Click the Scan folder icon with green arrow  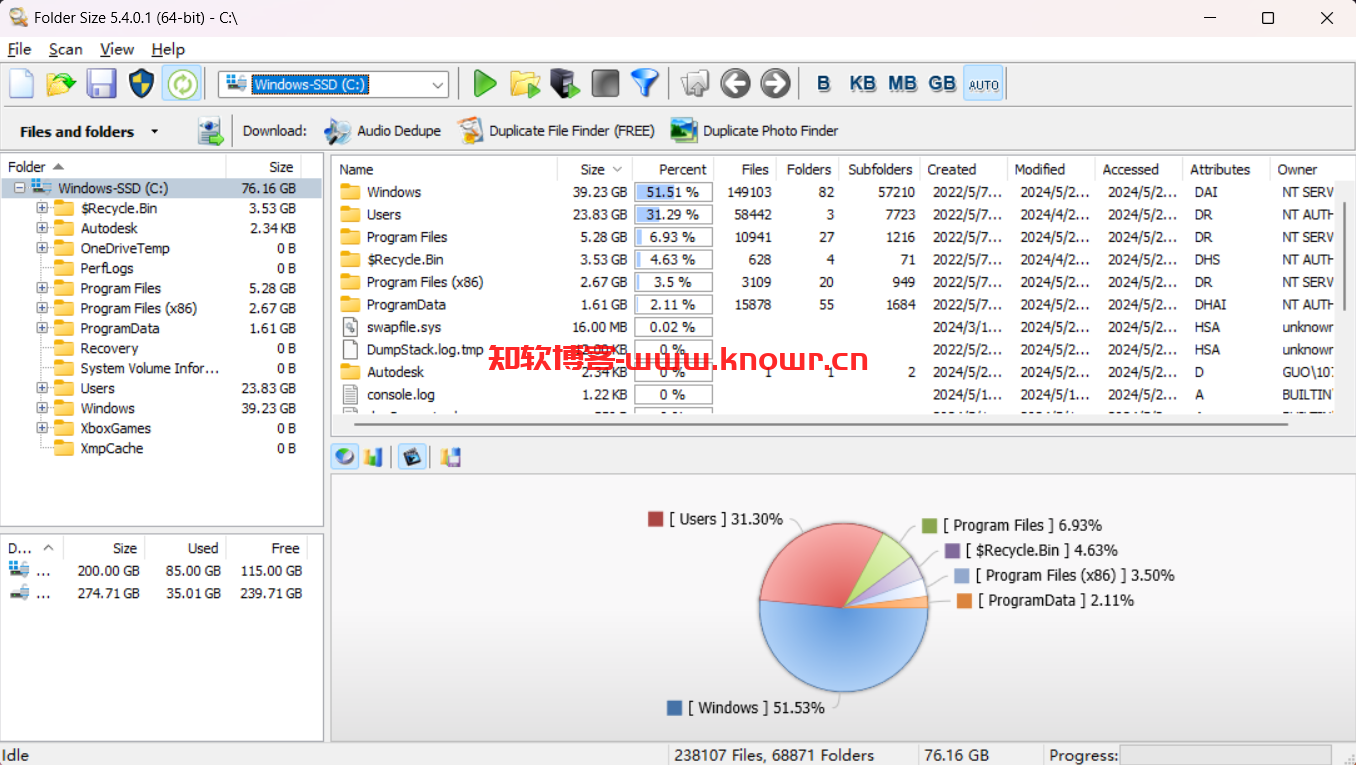(x=525, y=84)
